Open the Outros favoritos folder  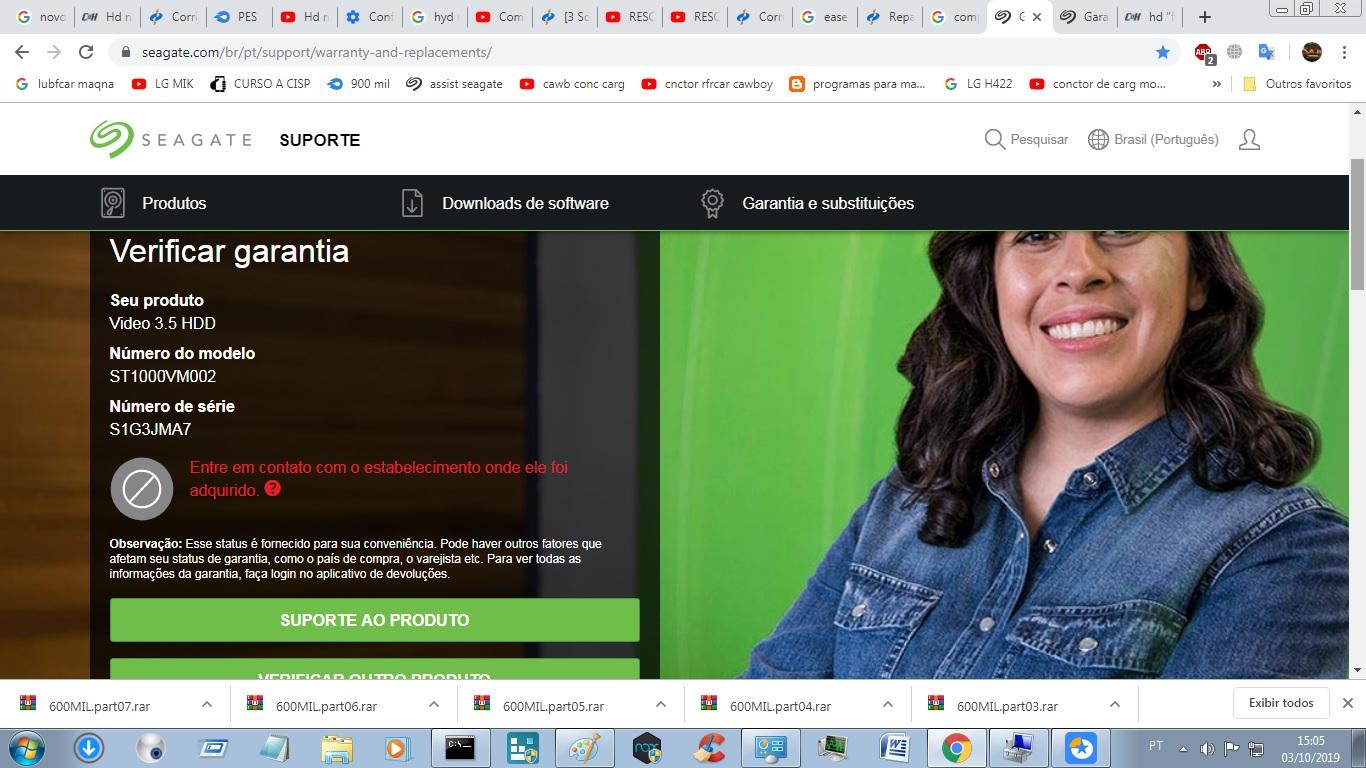pos(1297,84)
